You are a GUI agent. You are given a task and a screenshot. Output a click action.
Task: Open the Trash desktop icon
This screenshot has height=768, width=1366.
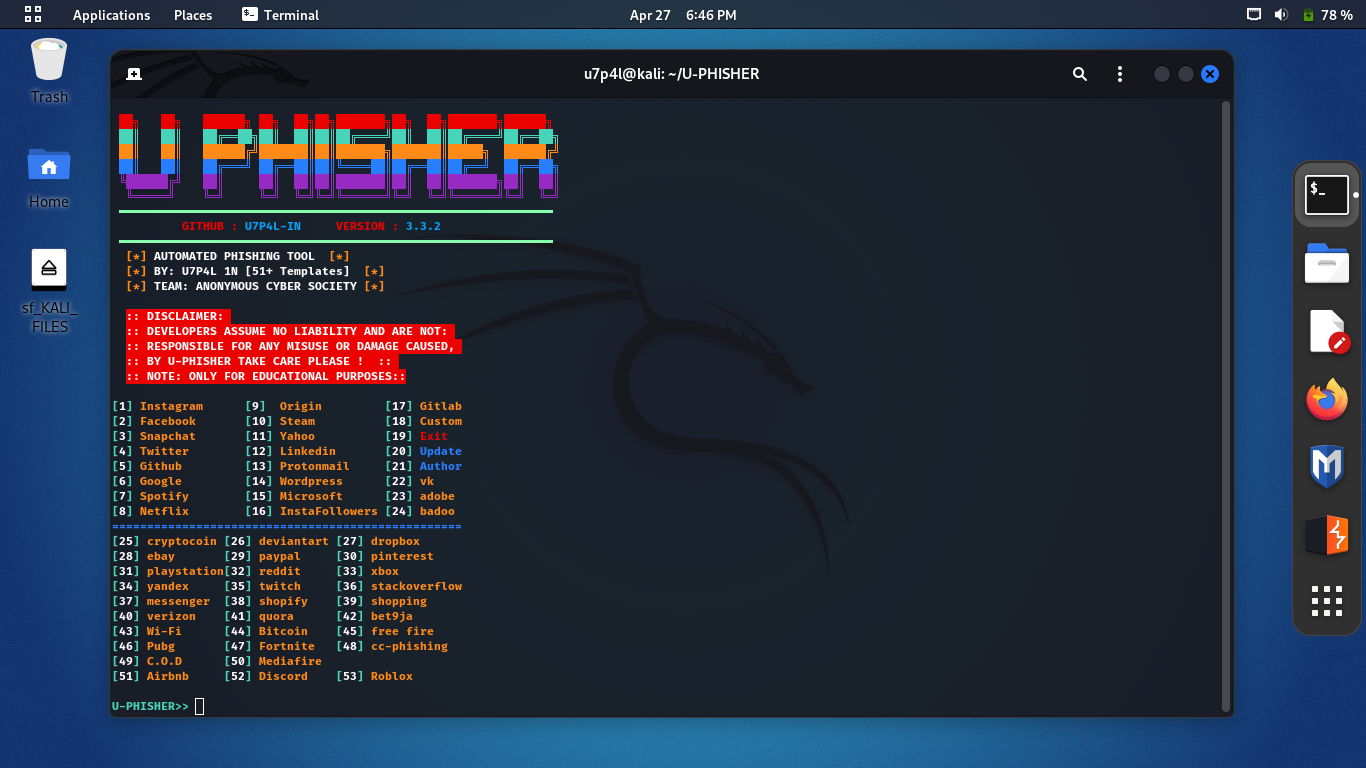click(49, 70)
